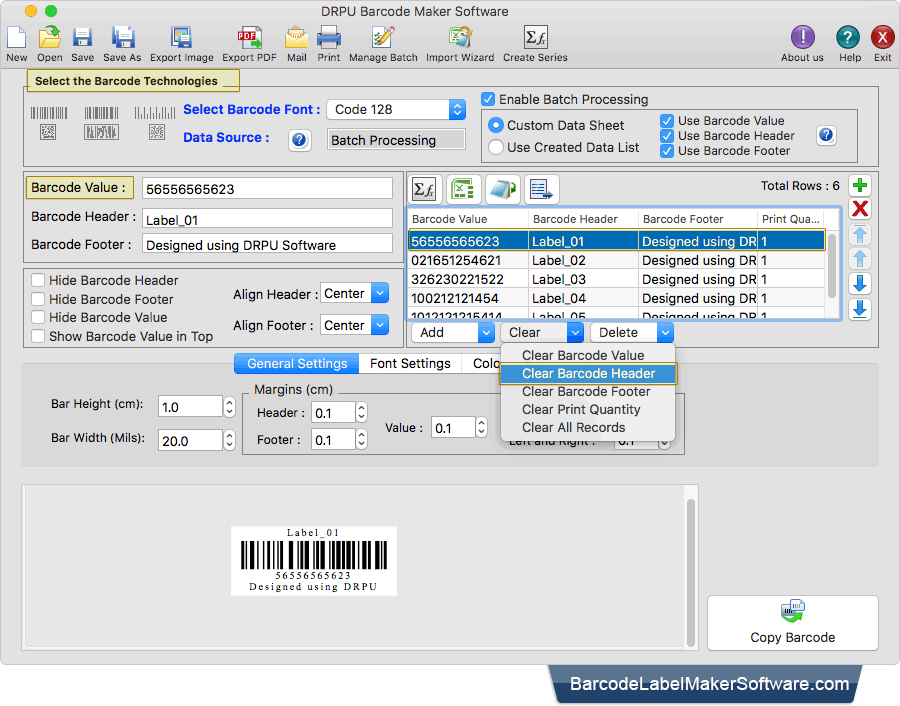Viewport: 900px width, 706px height.
Task: Toggle the Use Barcode Value checkbox
Action: tap(666, 121)
